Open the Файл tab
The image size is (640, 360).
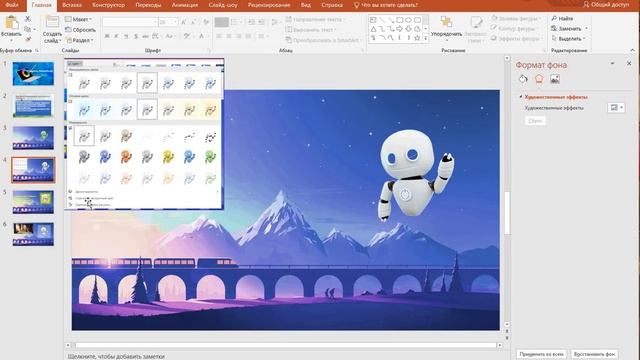click(12, 5)
